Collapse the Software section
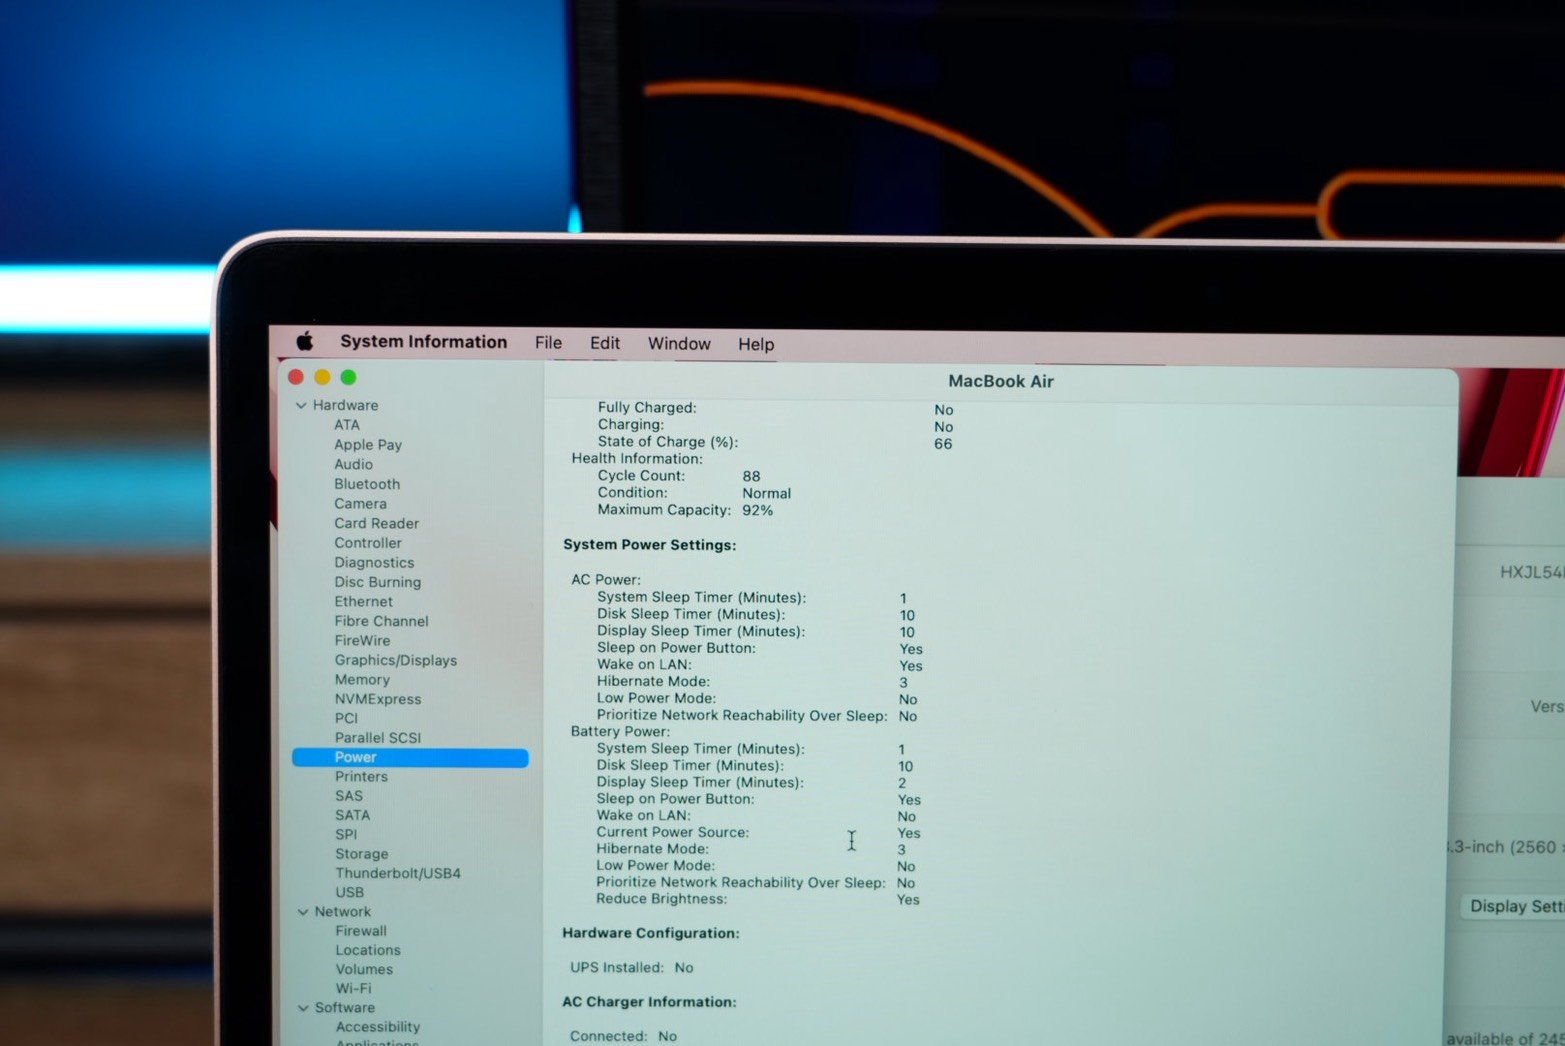Image resolution: width=1565 pixels, height=1046 pixels. click(x=303, y=1008)
